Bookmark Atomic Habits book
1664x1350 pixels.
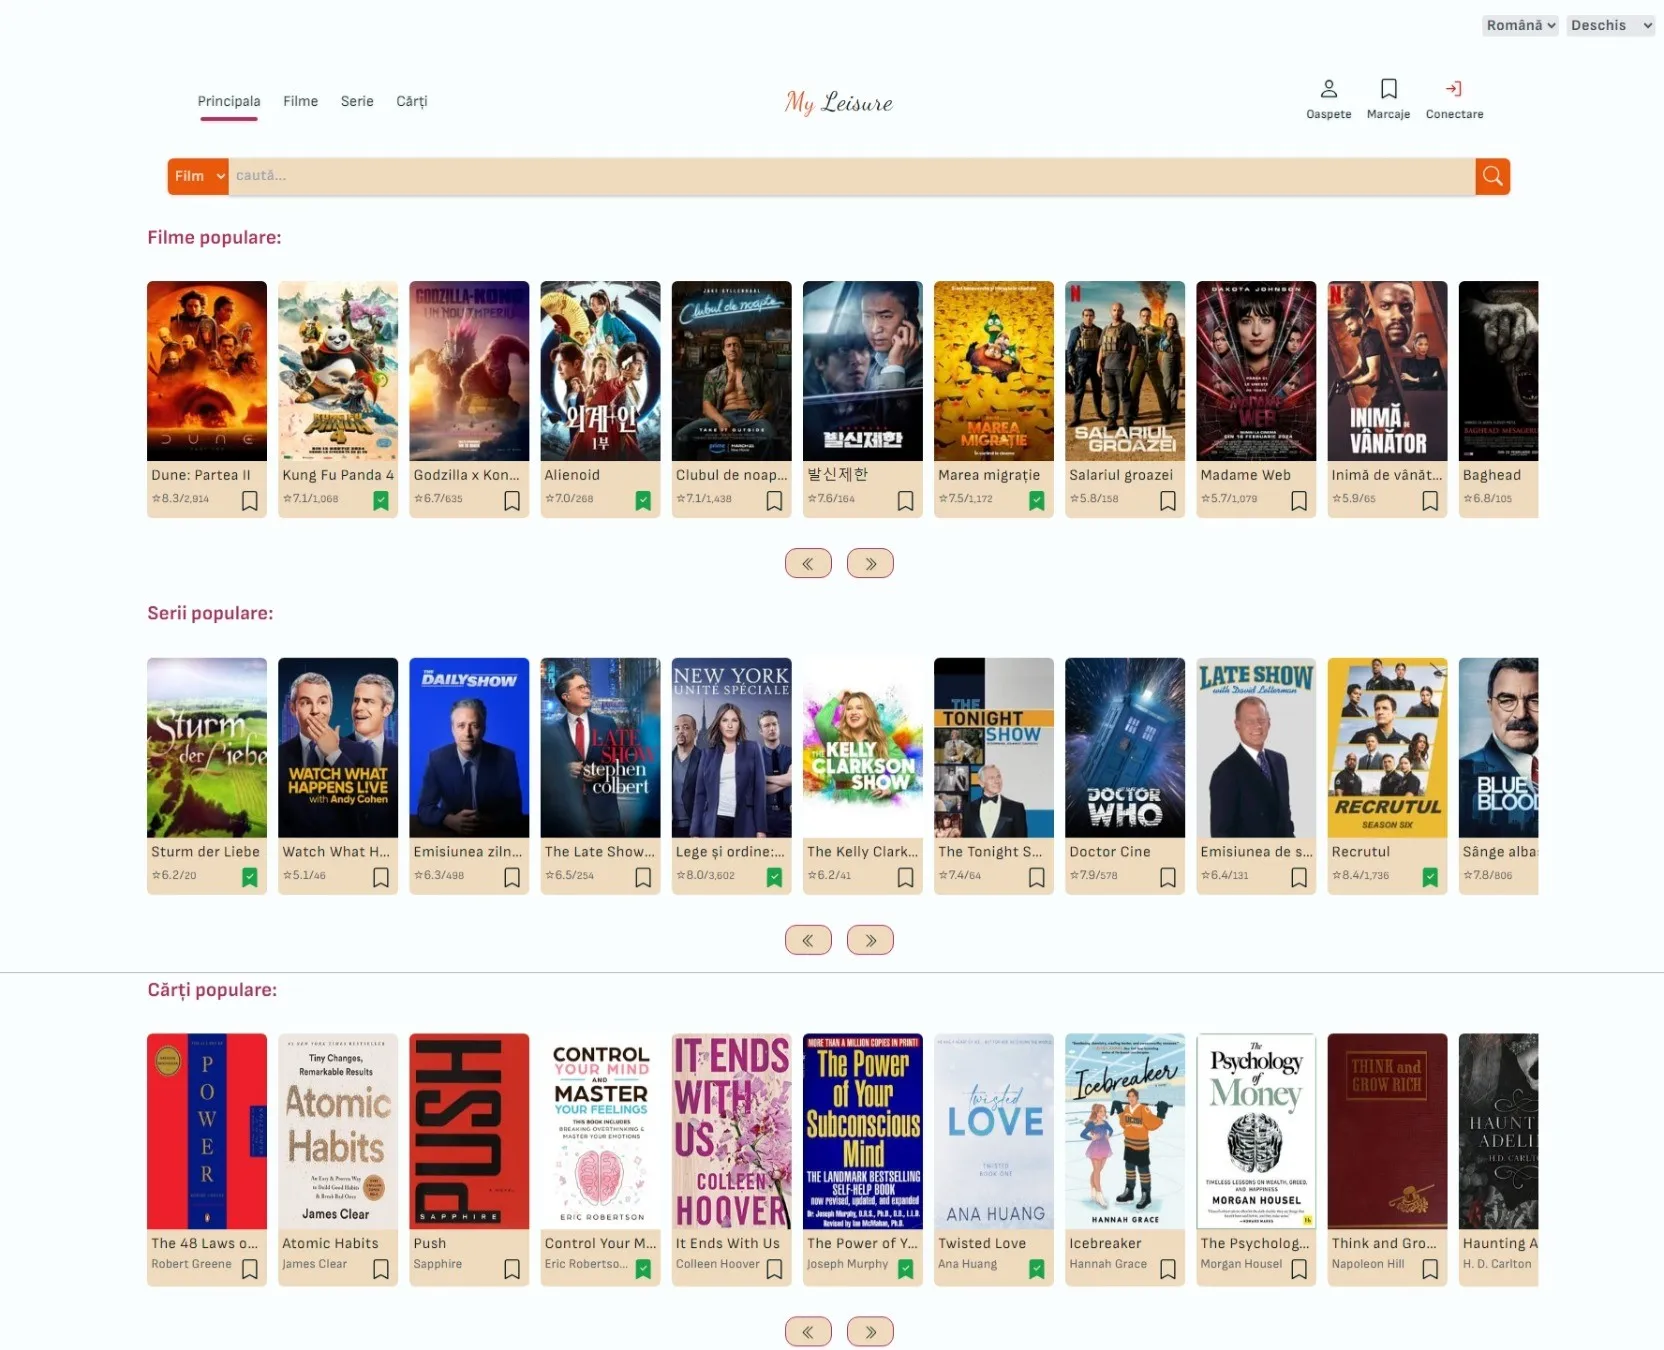coord(381,1269)
